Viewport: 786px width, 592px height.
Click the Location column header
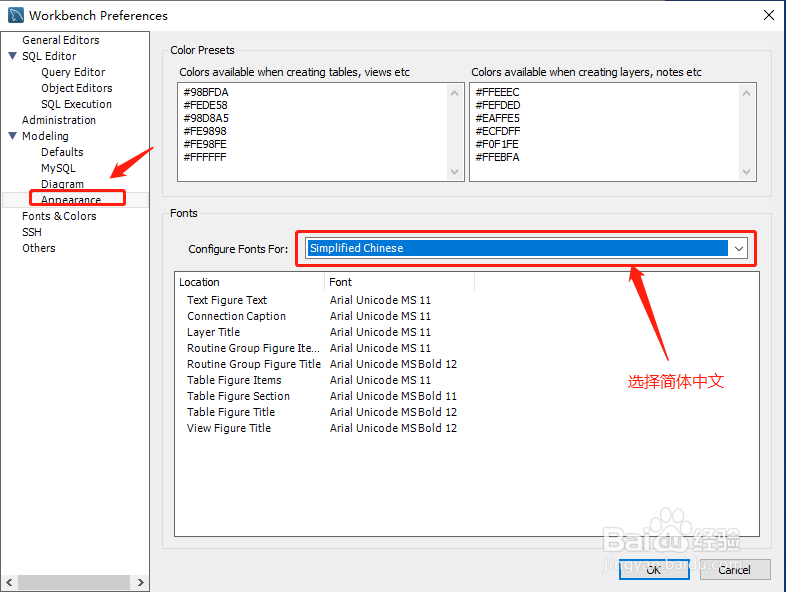point(250,282)
